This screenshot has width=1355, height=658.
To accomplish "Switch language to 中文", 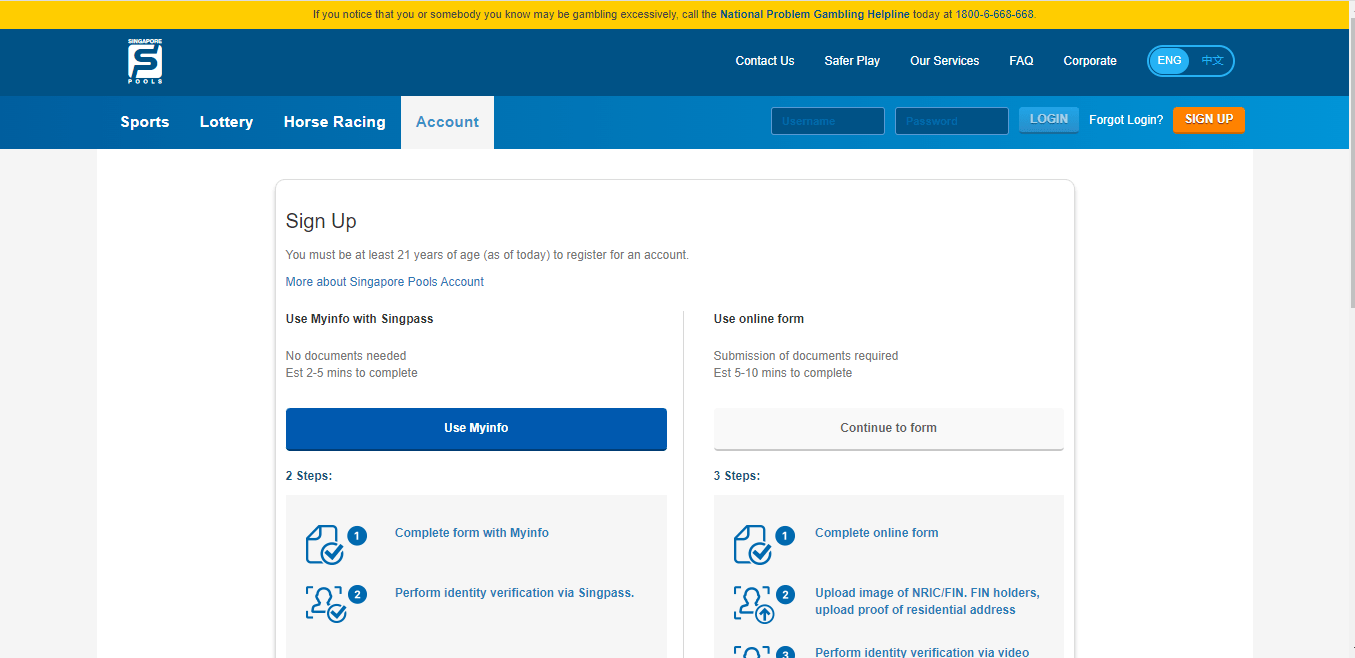I will (x=1212, y=61).
